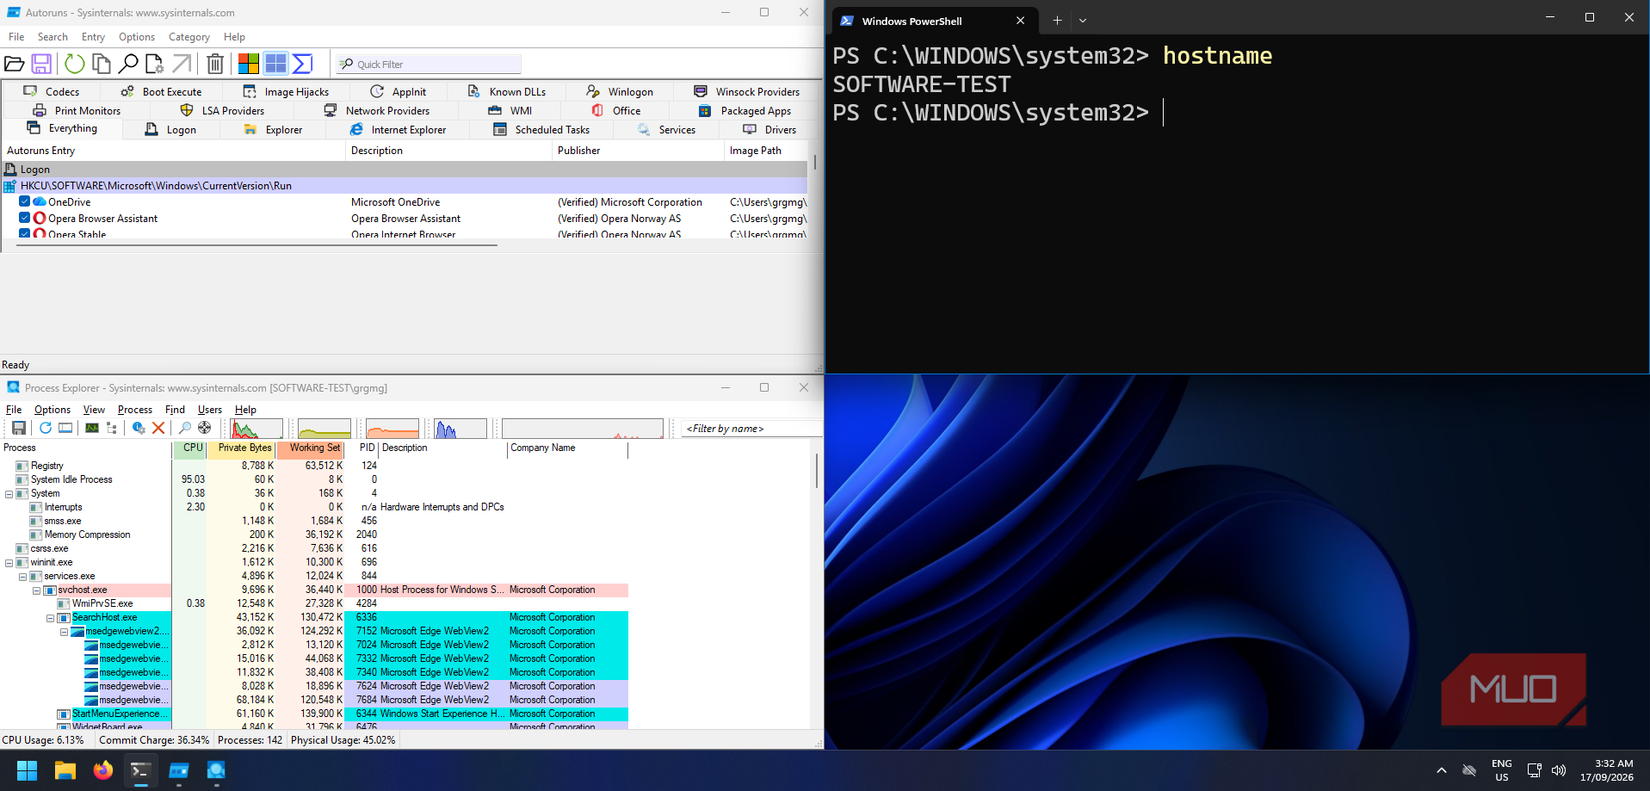This screenshot has width=1650, height=791.
Task: Open File Explorer from the taskbar
Action: pyautogui.click(x=65, y=770)
